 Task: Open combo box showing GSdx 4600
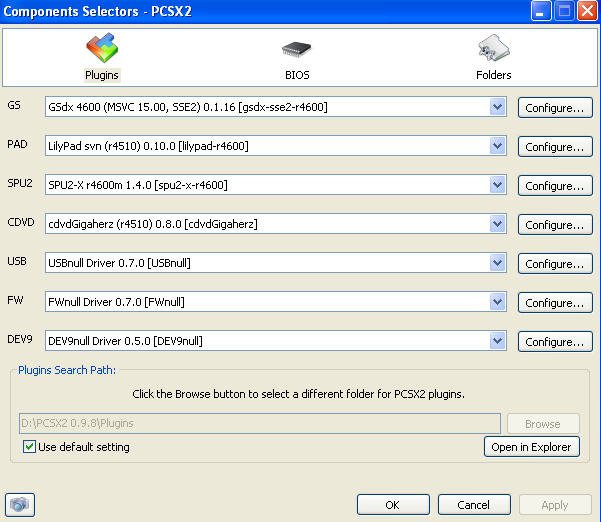click(x=276, y=107)
